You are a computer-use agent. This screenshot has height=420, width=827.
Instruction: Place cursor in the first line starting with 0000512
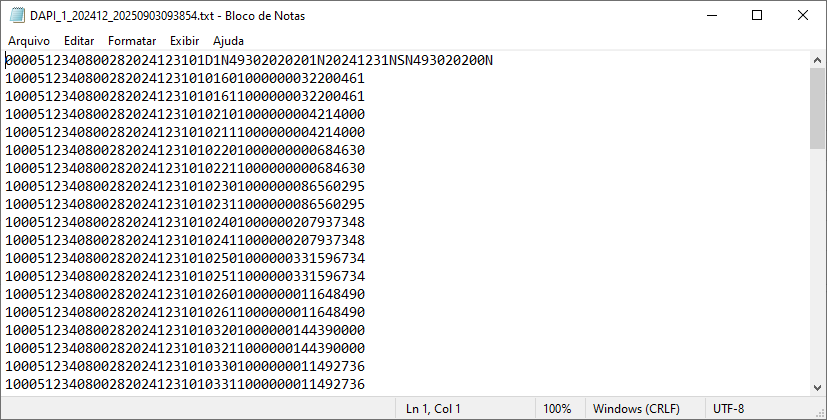249,61
